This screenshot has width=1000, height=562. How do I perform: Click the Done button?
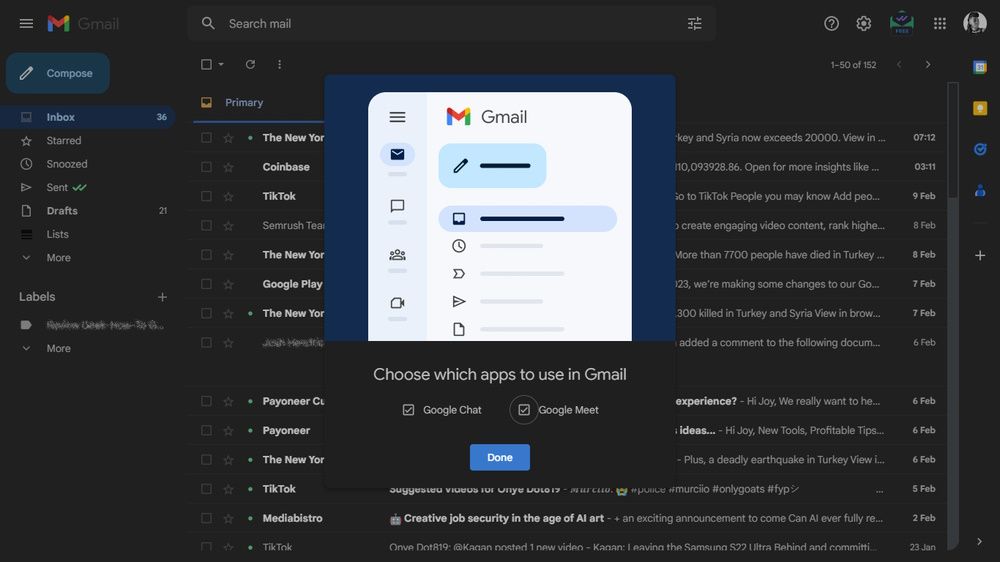pyautogui.click(x=499, y=457)
